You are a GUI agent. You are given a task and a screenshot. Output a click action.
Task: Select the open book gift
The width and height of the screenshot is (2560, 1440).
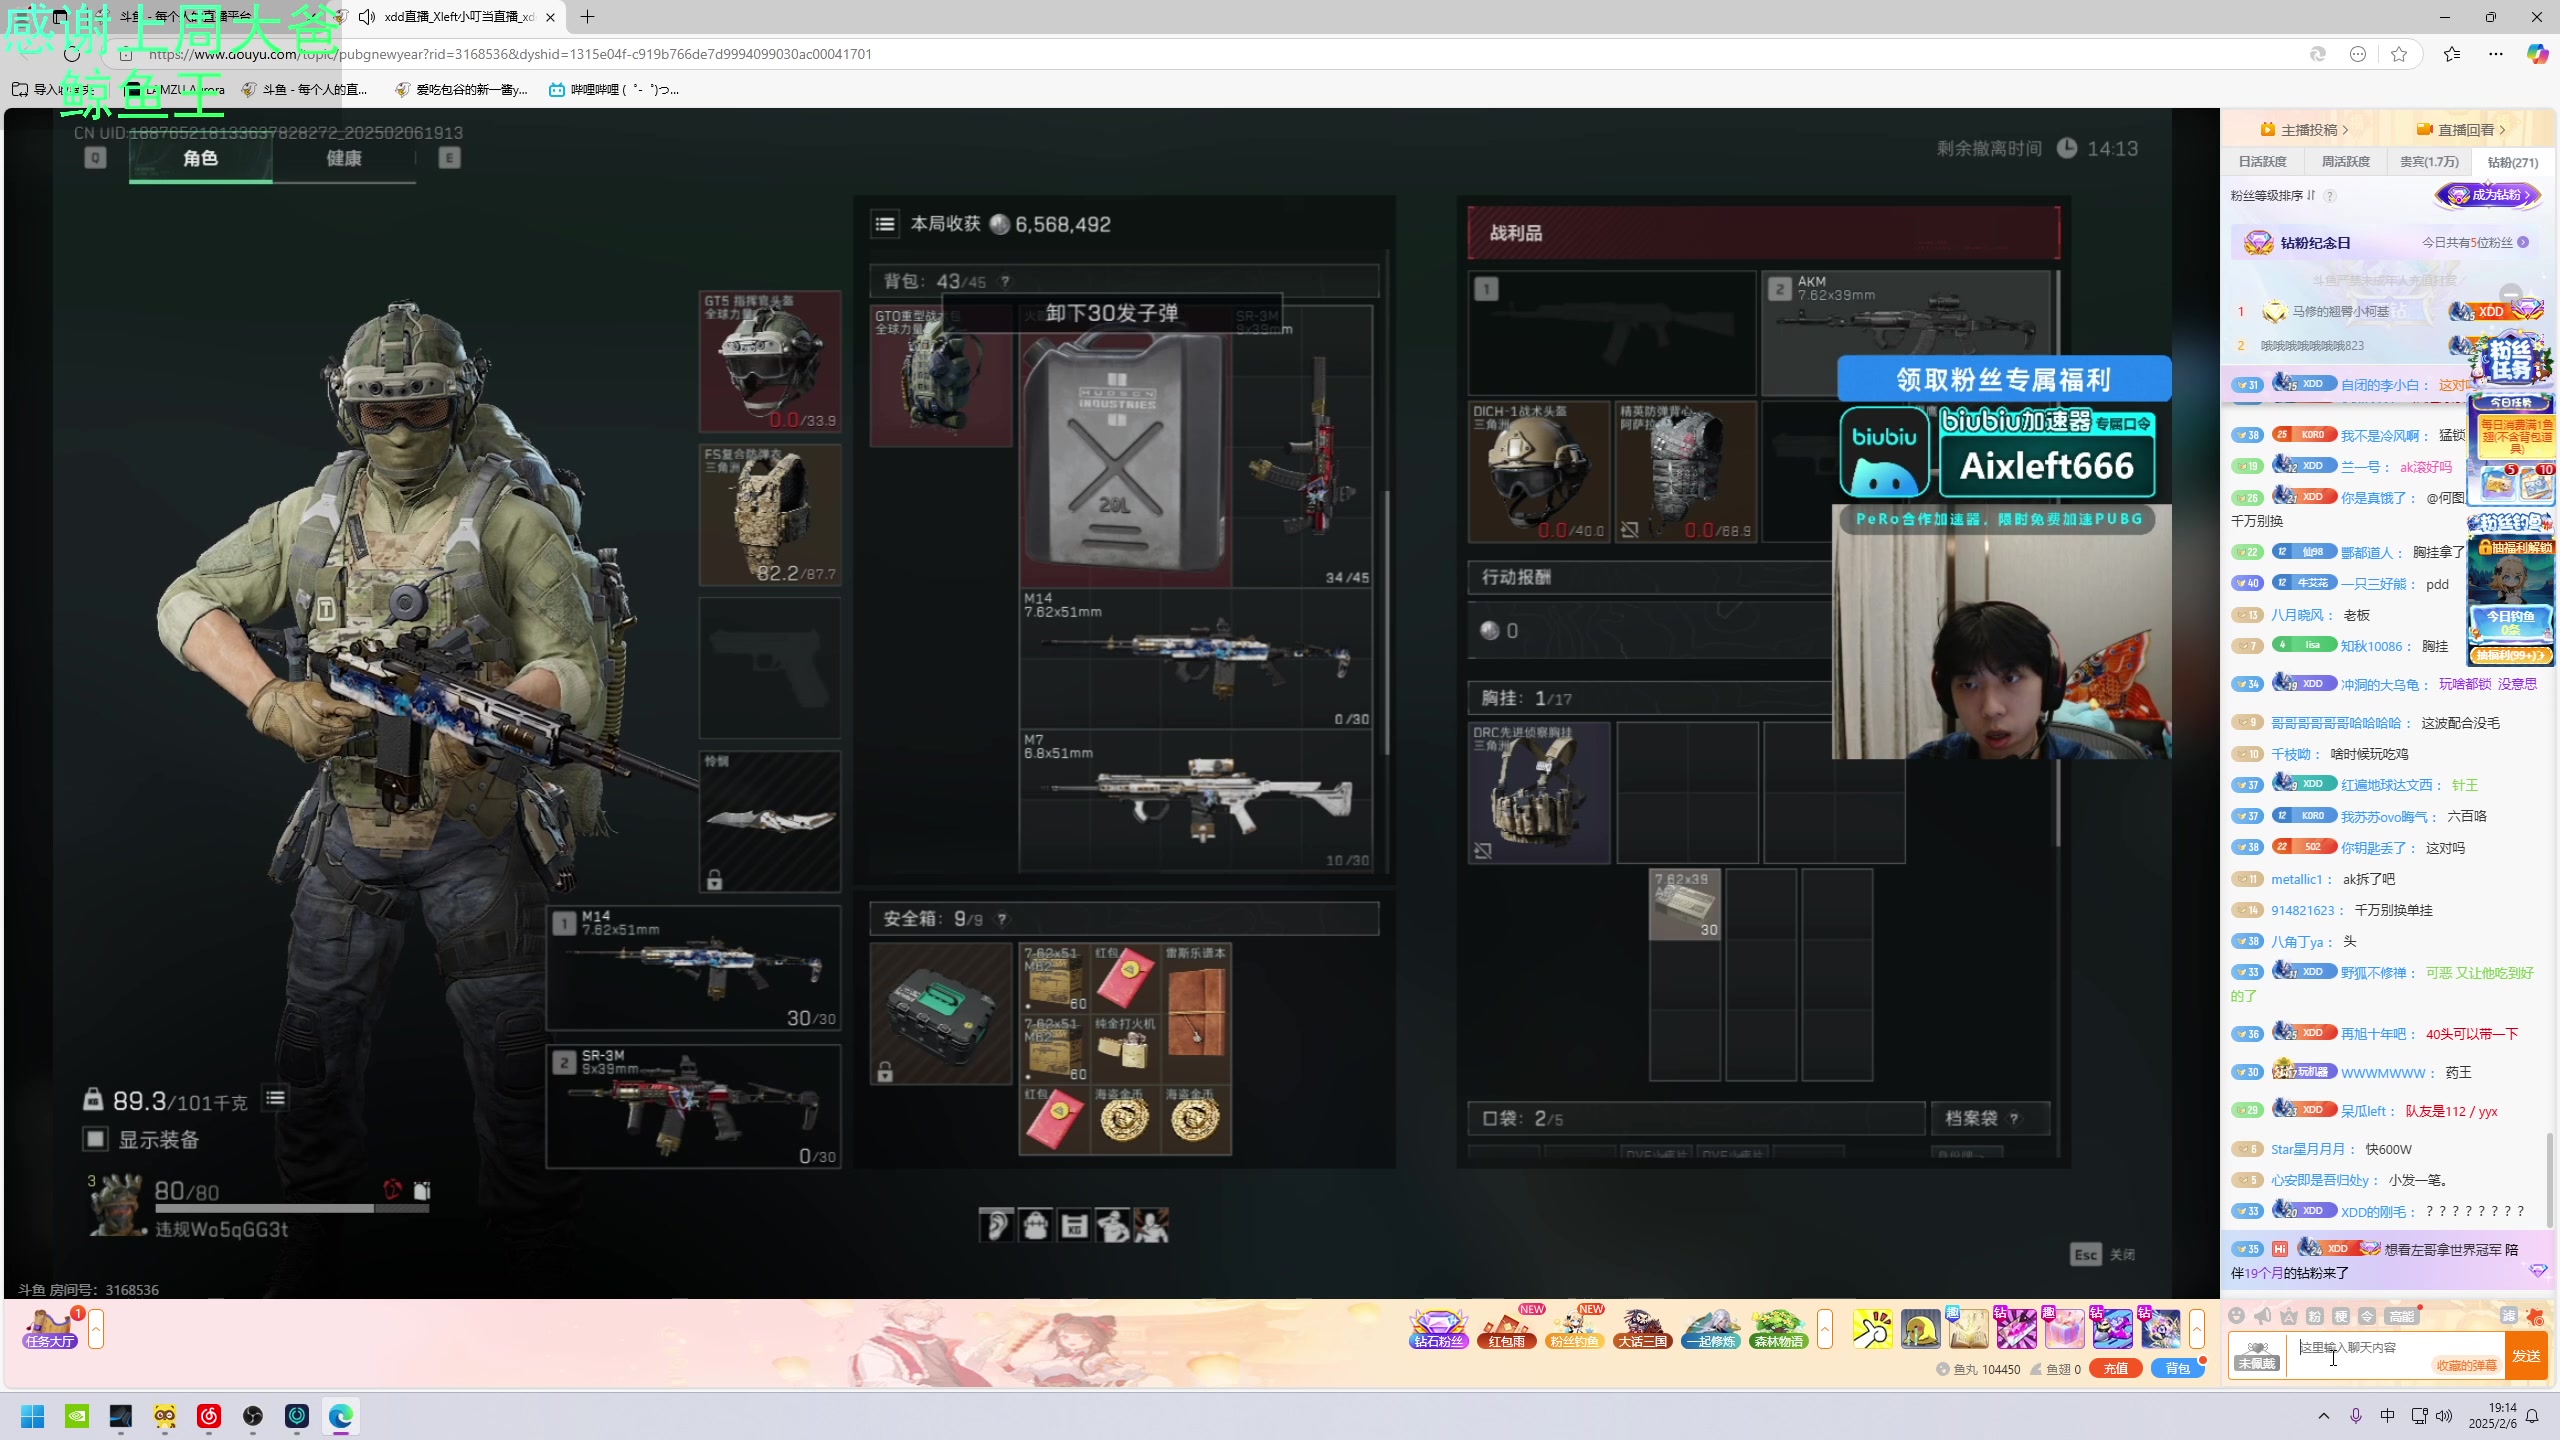(x=1968, y=1329)
